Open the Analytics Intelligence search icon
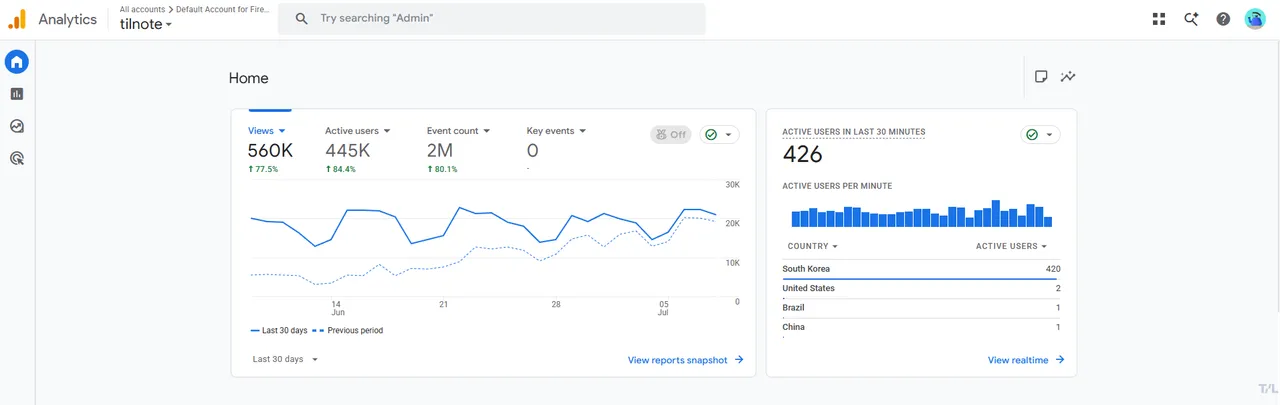Screen dimensions: 1280x405 click(1191, 19)
